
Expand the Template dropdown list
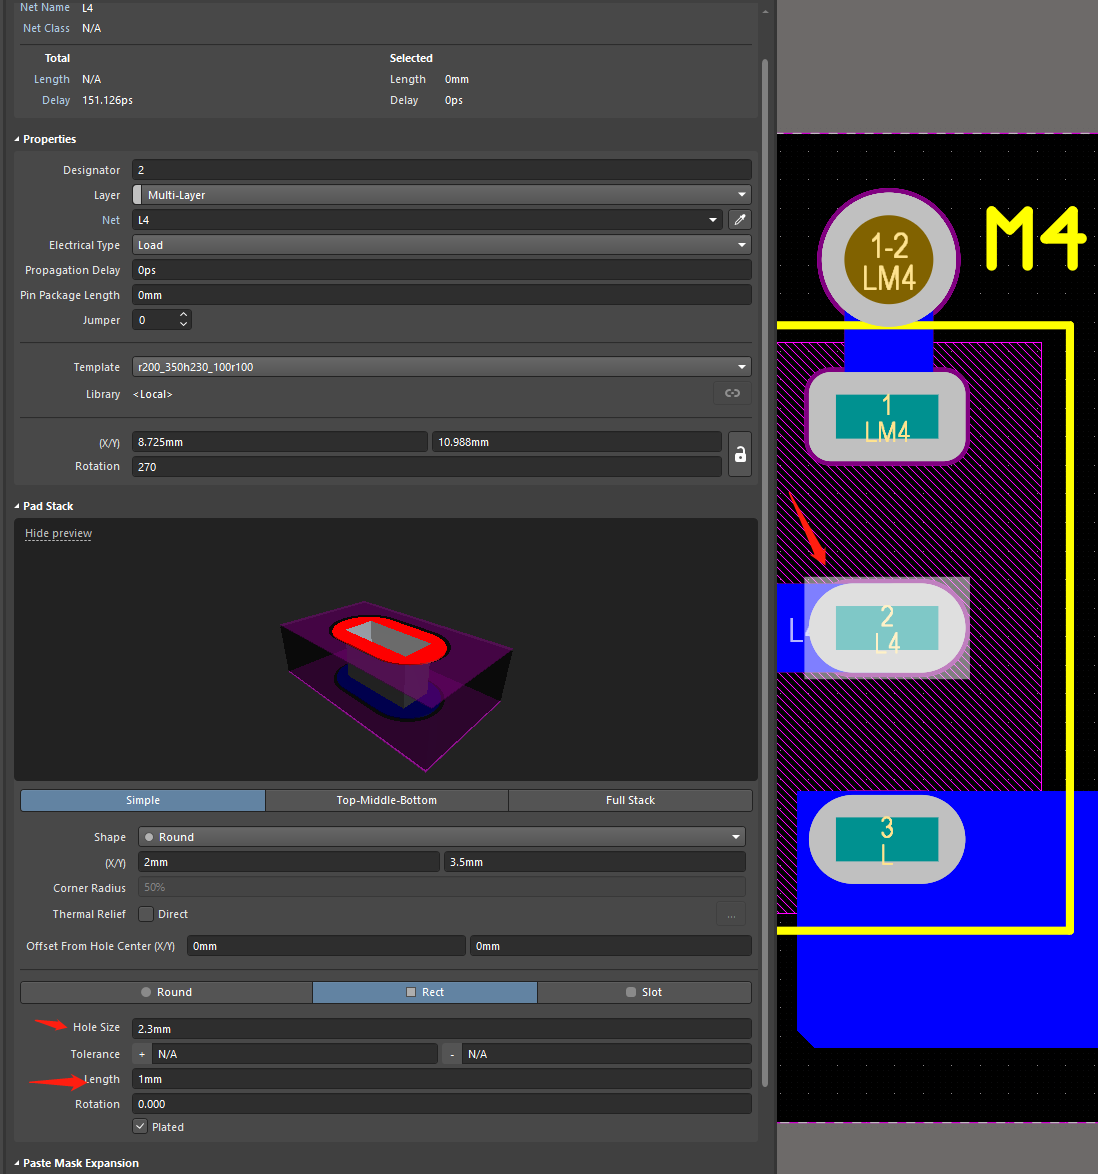coord(741,367)
